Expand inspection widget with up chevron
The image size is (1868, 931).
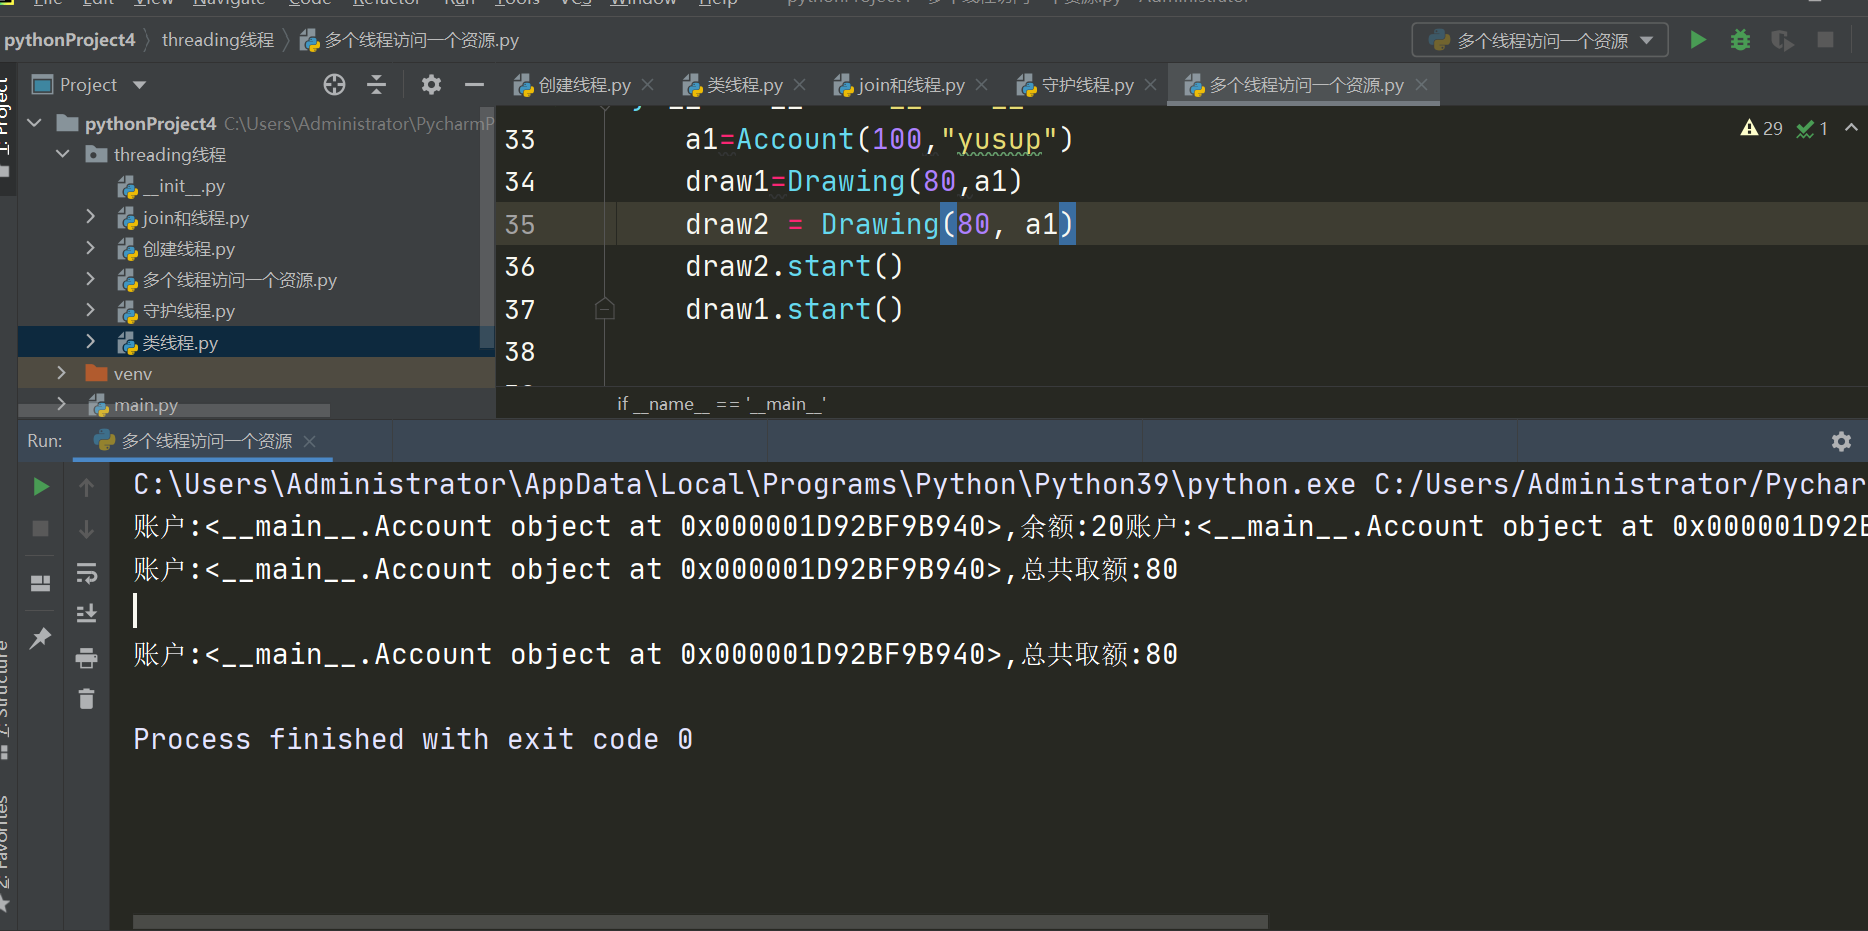tap(1851, 128)
